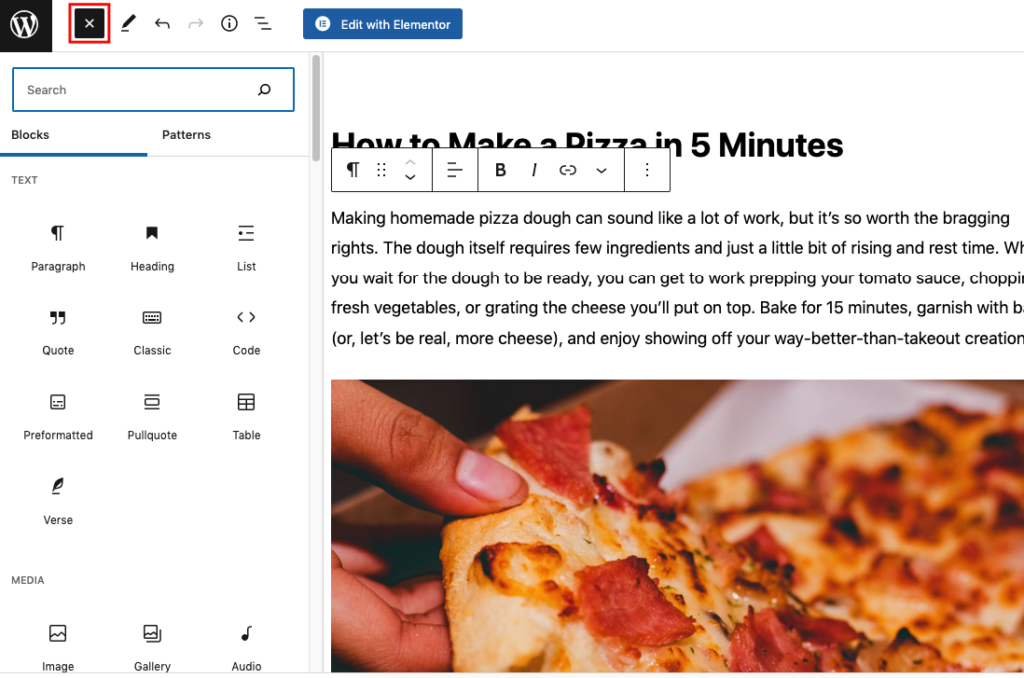Undo the last change
1024x678 pixels.
point(162,24)
